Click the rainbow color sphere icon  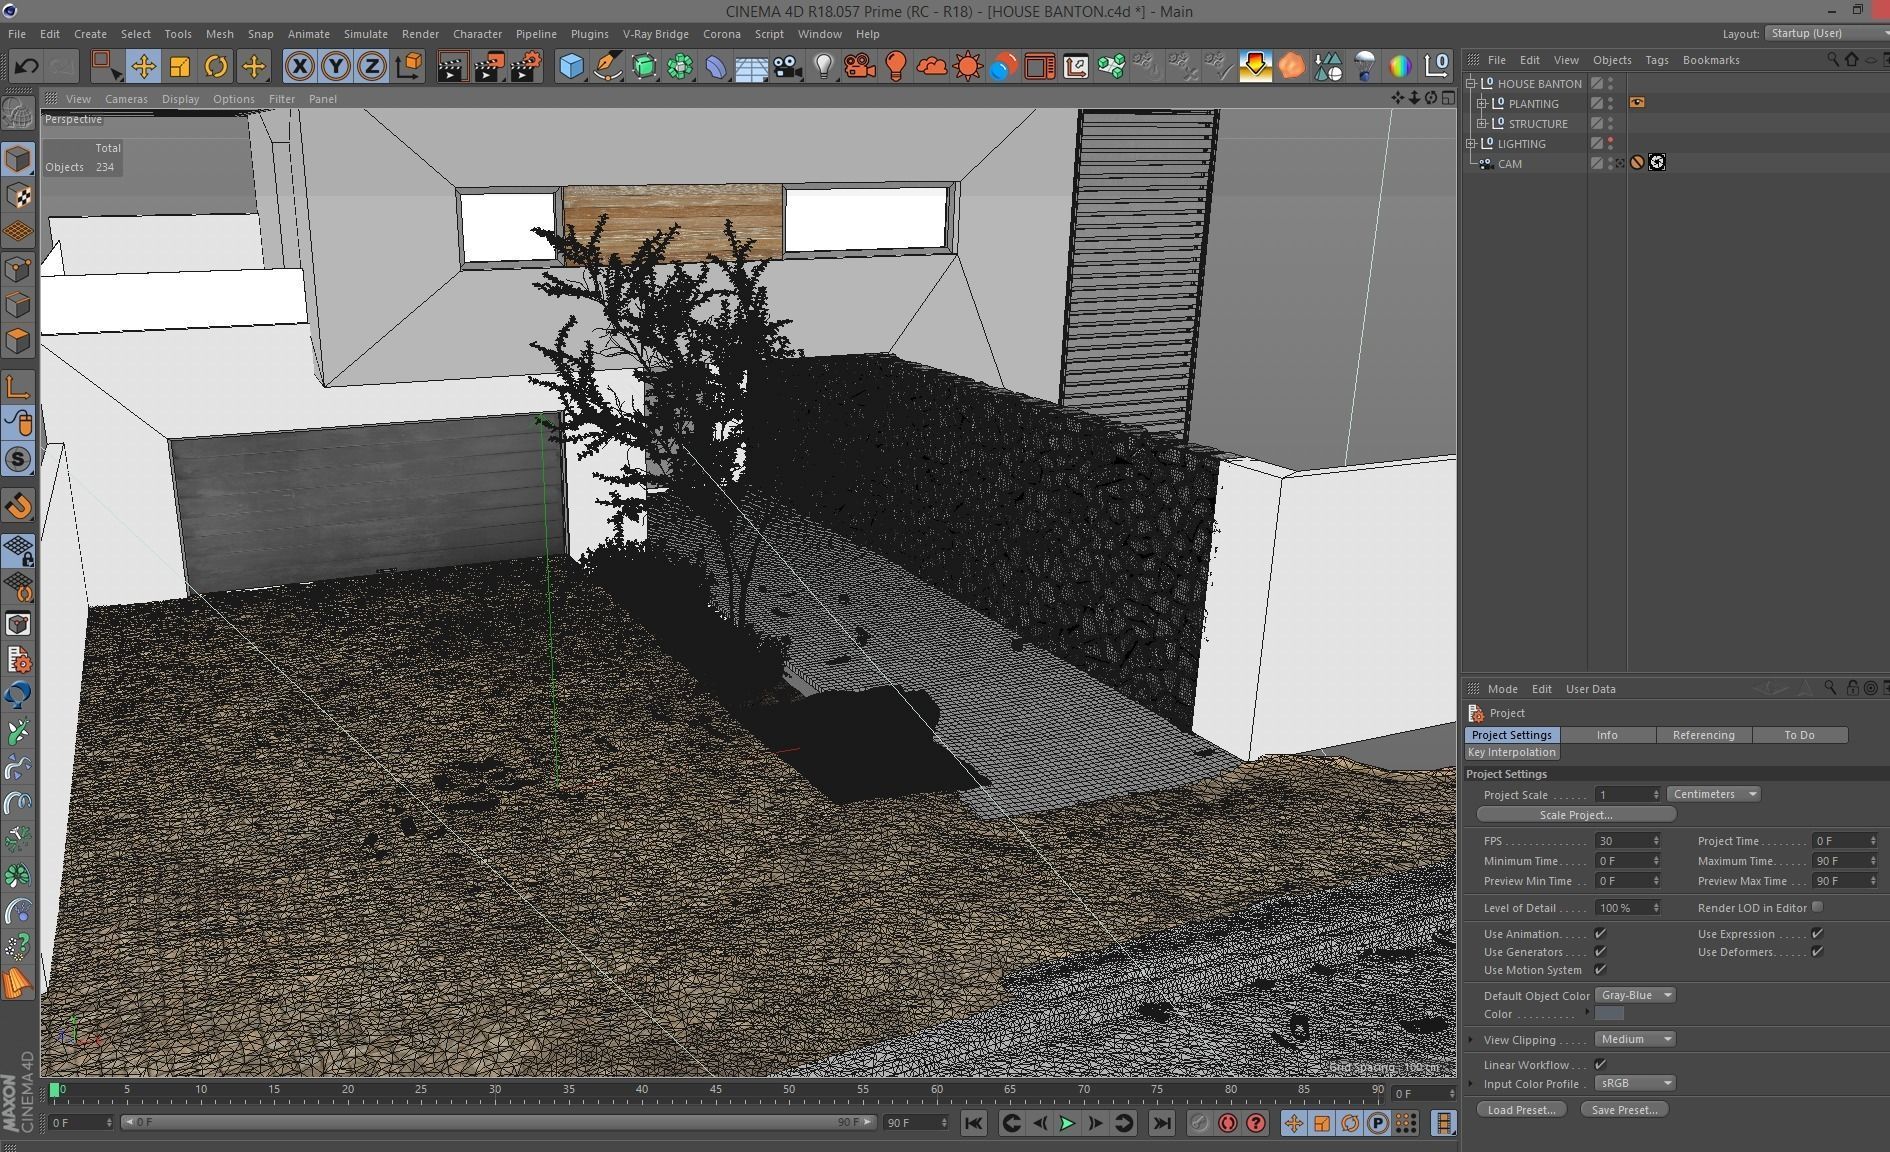pyautogui.click(x=1400, y=67)
